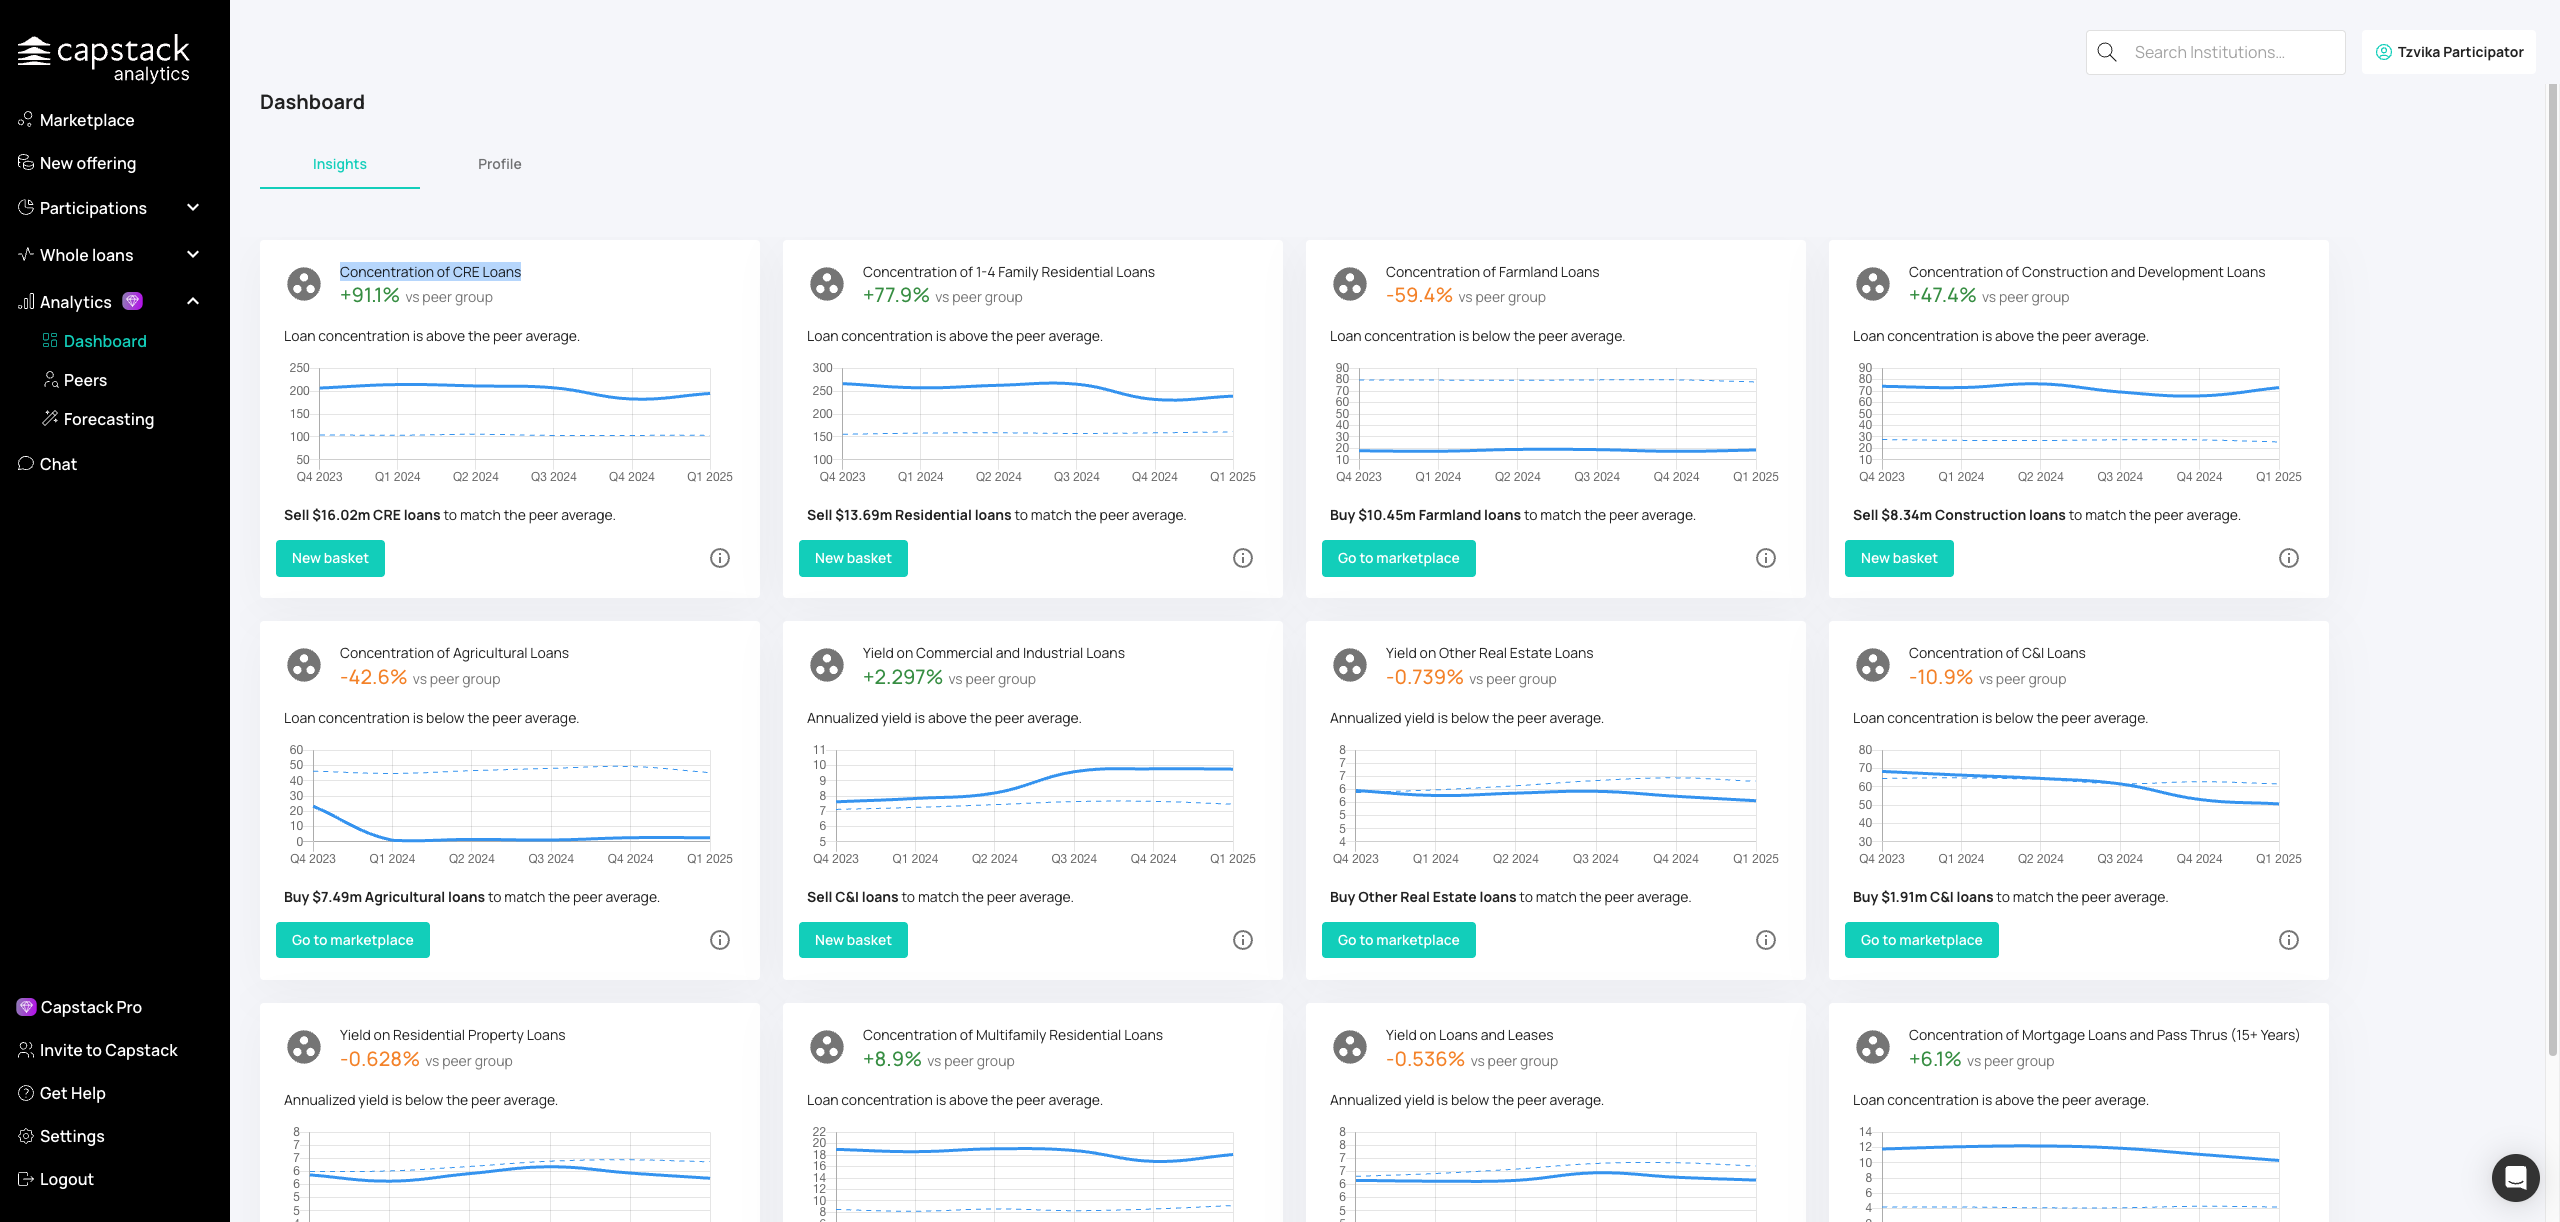Click the pie icon on Construction and Development card
This screenshot has height=1222, width=2560.
1873,284
